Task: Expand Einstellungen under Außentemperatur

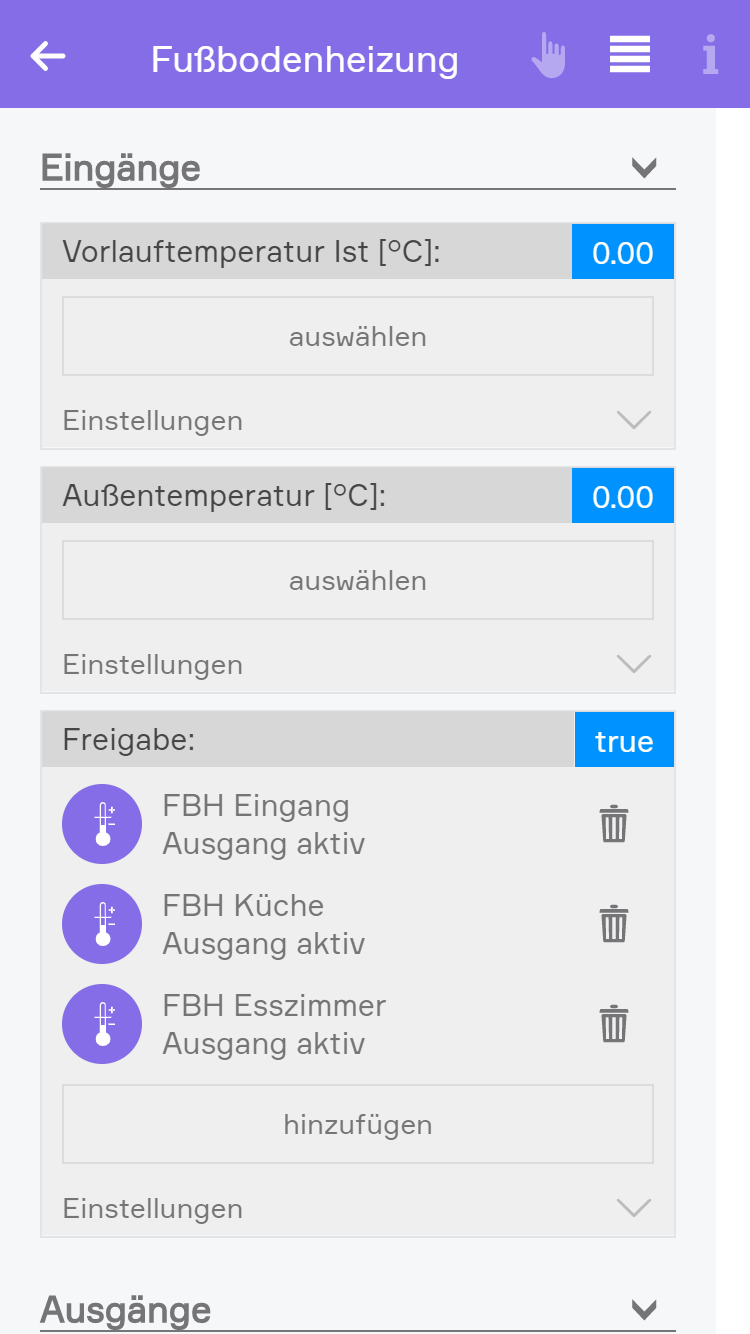Action: tap(634, 664)
